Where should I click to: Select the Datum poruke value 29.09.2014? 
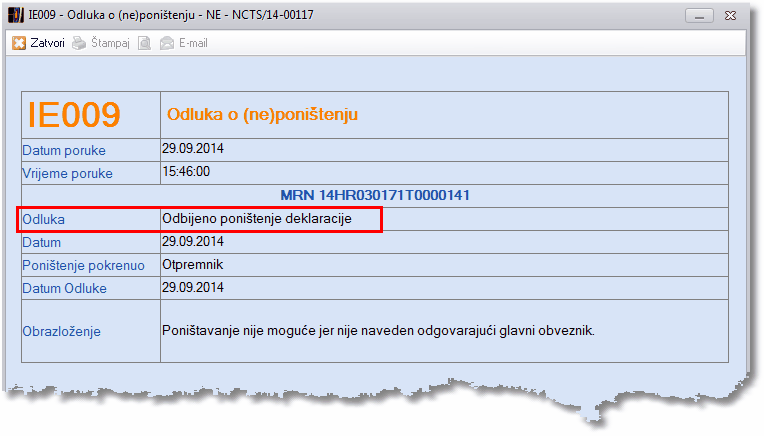(193, 149)
